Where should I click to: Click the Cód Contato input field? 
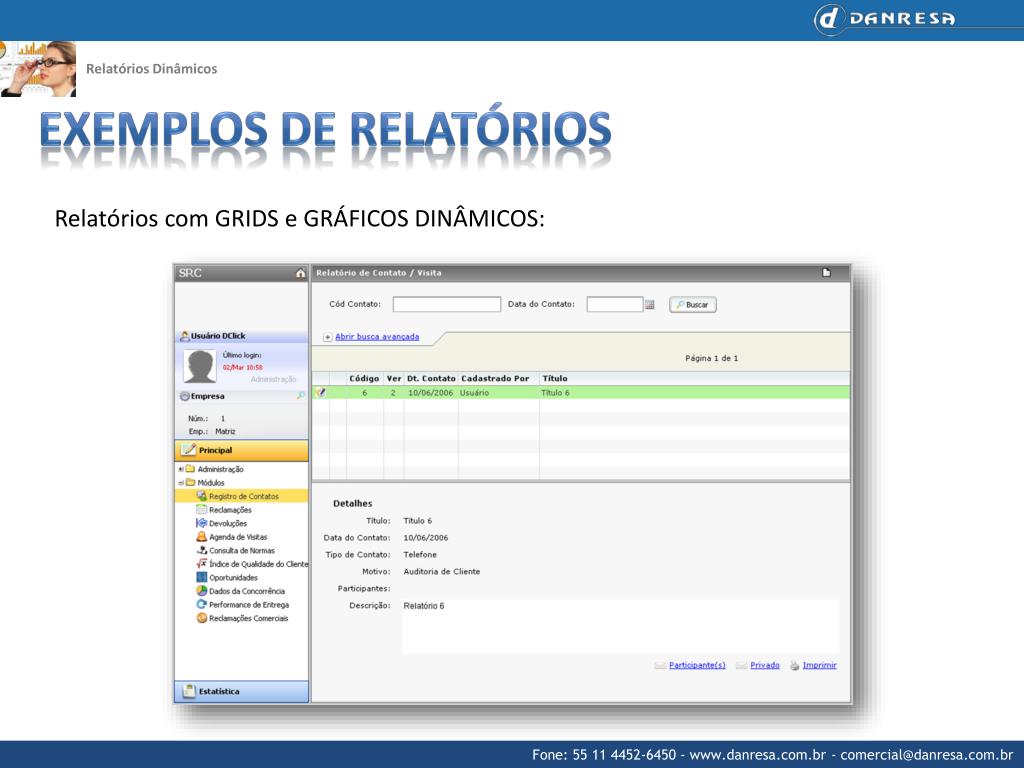446,305
